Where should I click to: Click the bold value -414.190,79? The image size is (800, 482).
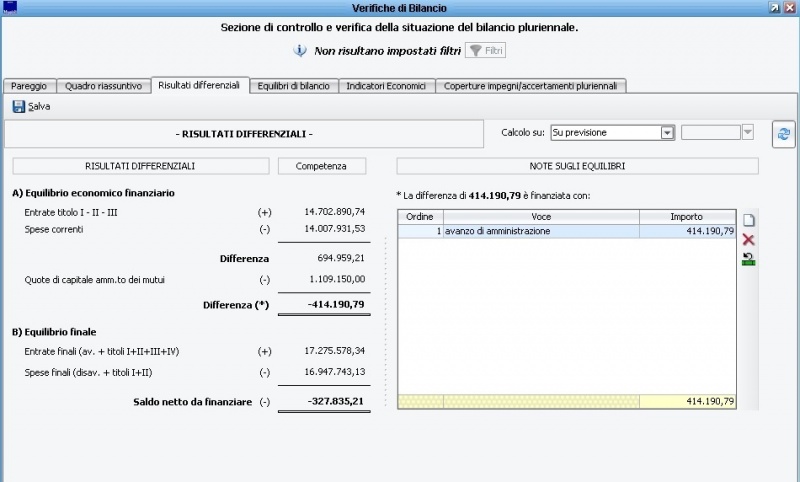[x=336, y=305]
